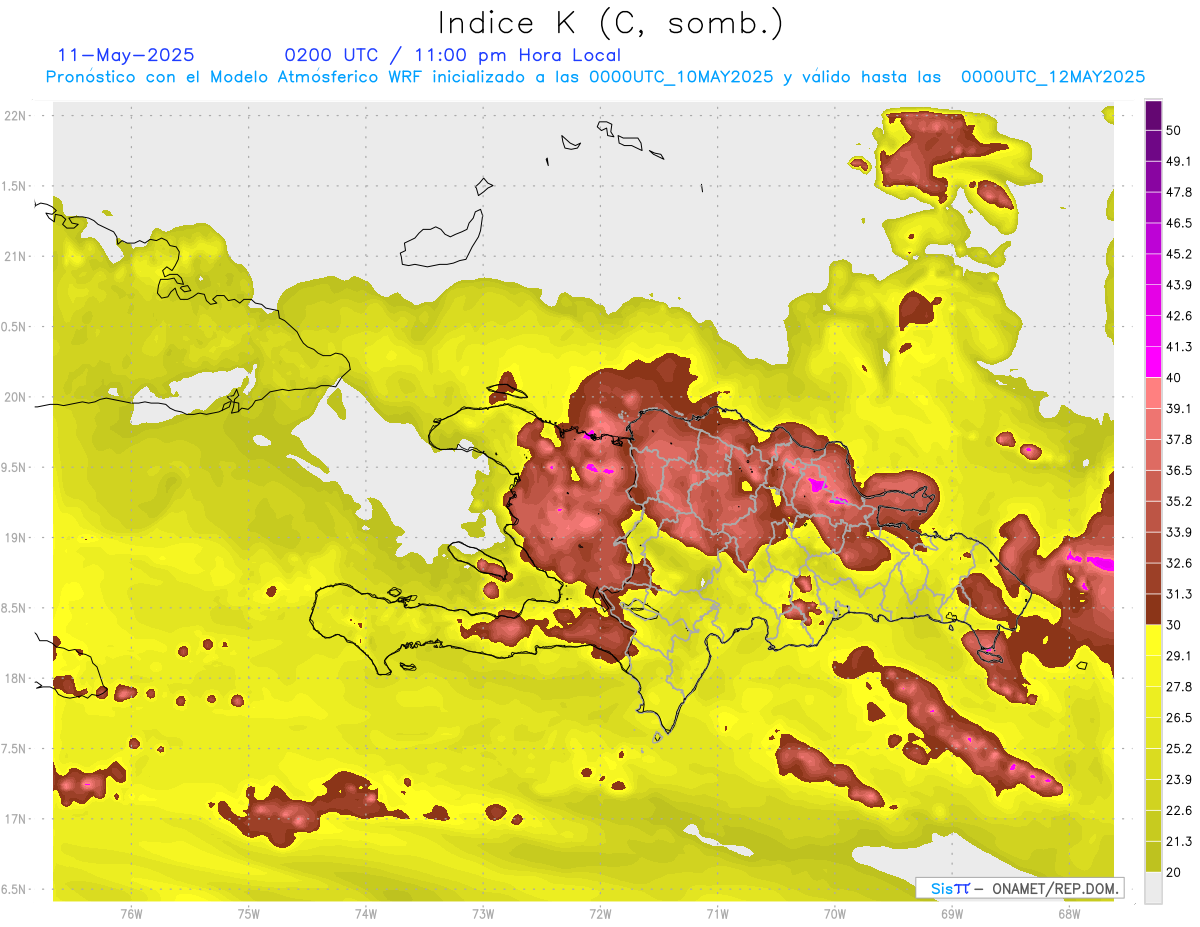This screenshot has height=927, width=1200.
Task: Click the "Sistt – ONAMET/REP.DOM." credit box
Action: pos(1020,888)
